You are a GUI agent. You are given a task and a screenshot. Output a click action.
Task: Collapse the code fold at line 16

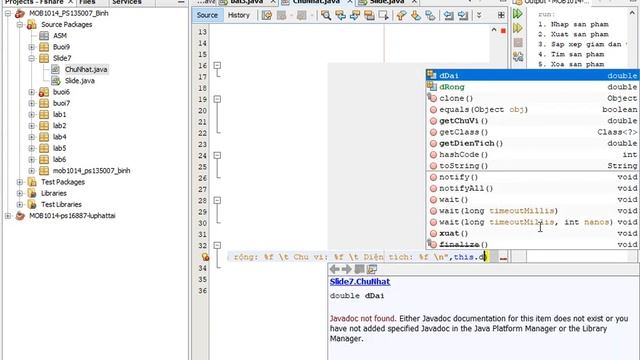[x=218, y=65]
